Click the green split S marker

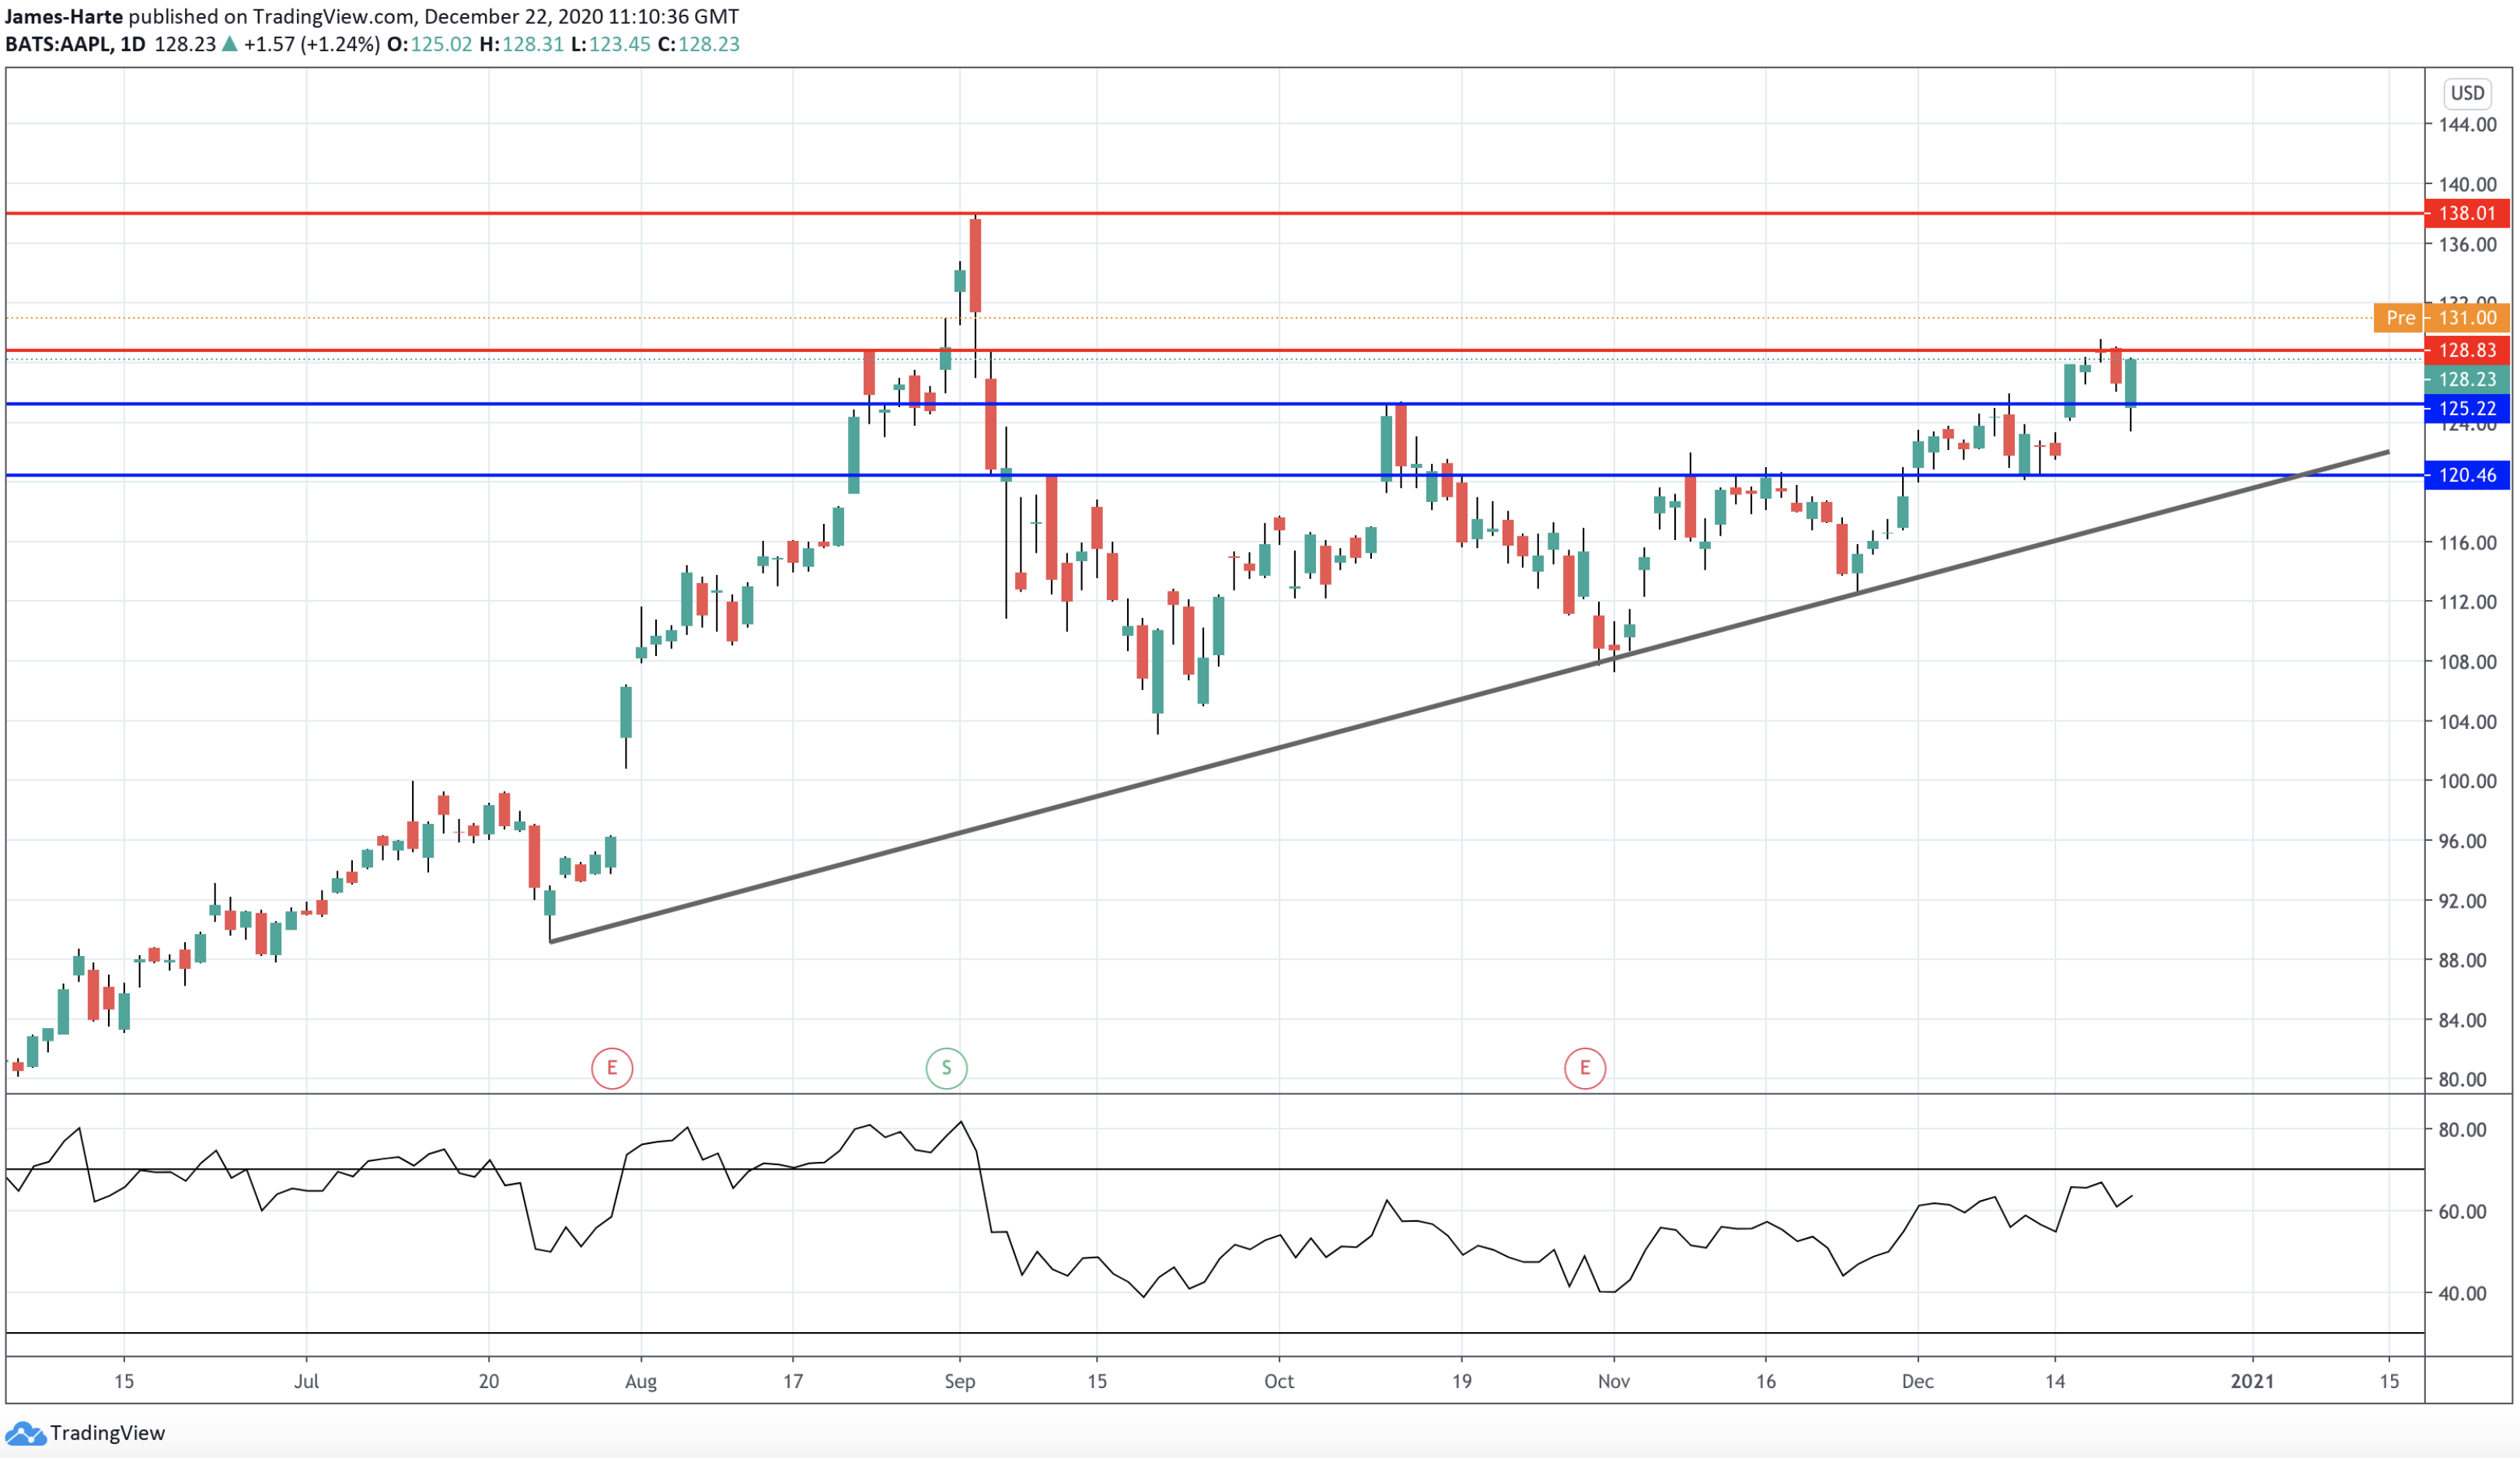946,1068
